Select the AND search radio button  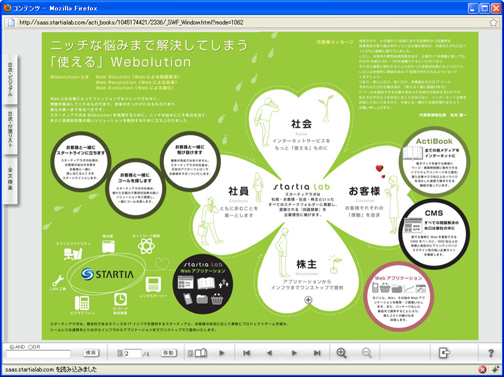12,347
